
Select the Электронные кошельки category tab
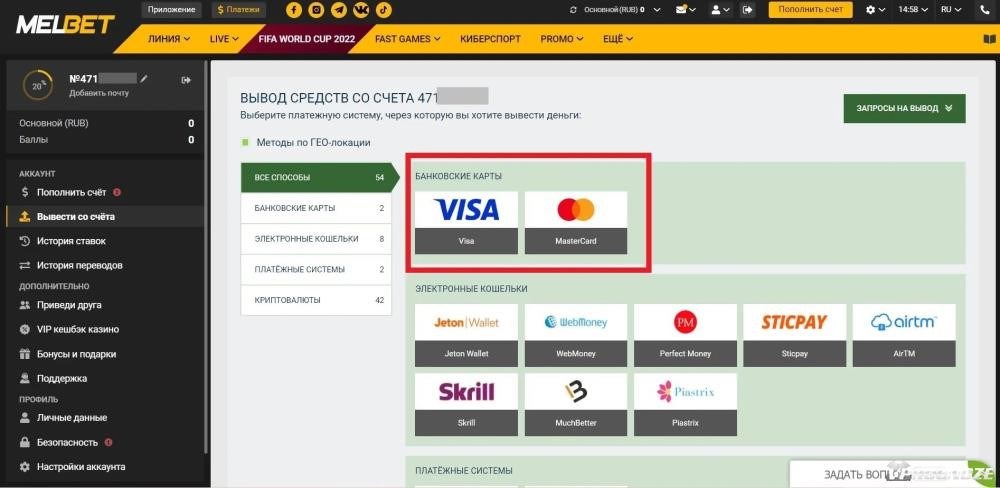pos(316,239)
